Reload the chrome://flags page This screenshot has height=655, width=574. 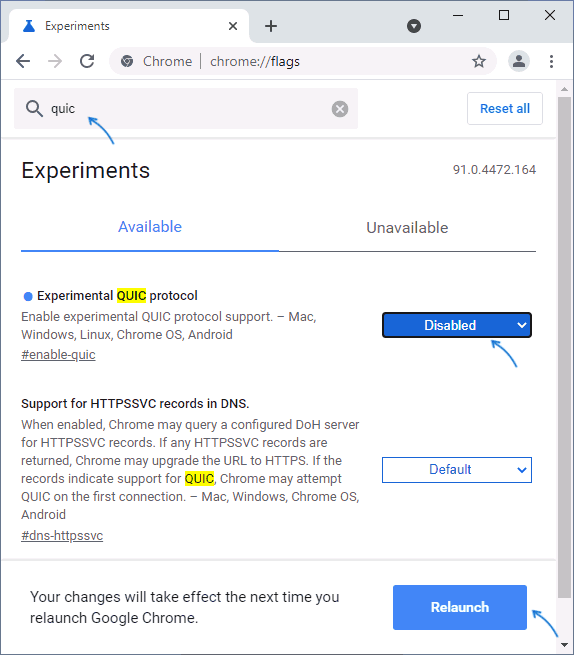[x=87, y=61]
